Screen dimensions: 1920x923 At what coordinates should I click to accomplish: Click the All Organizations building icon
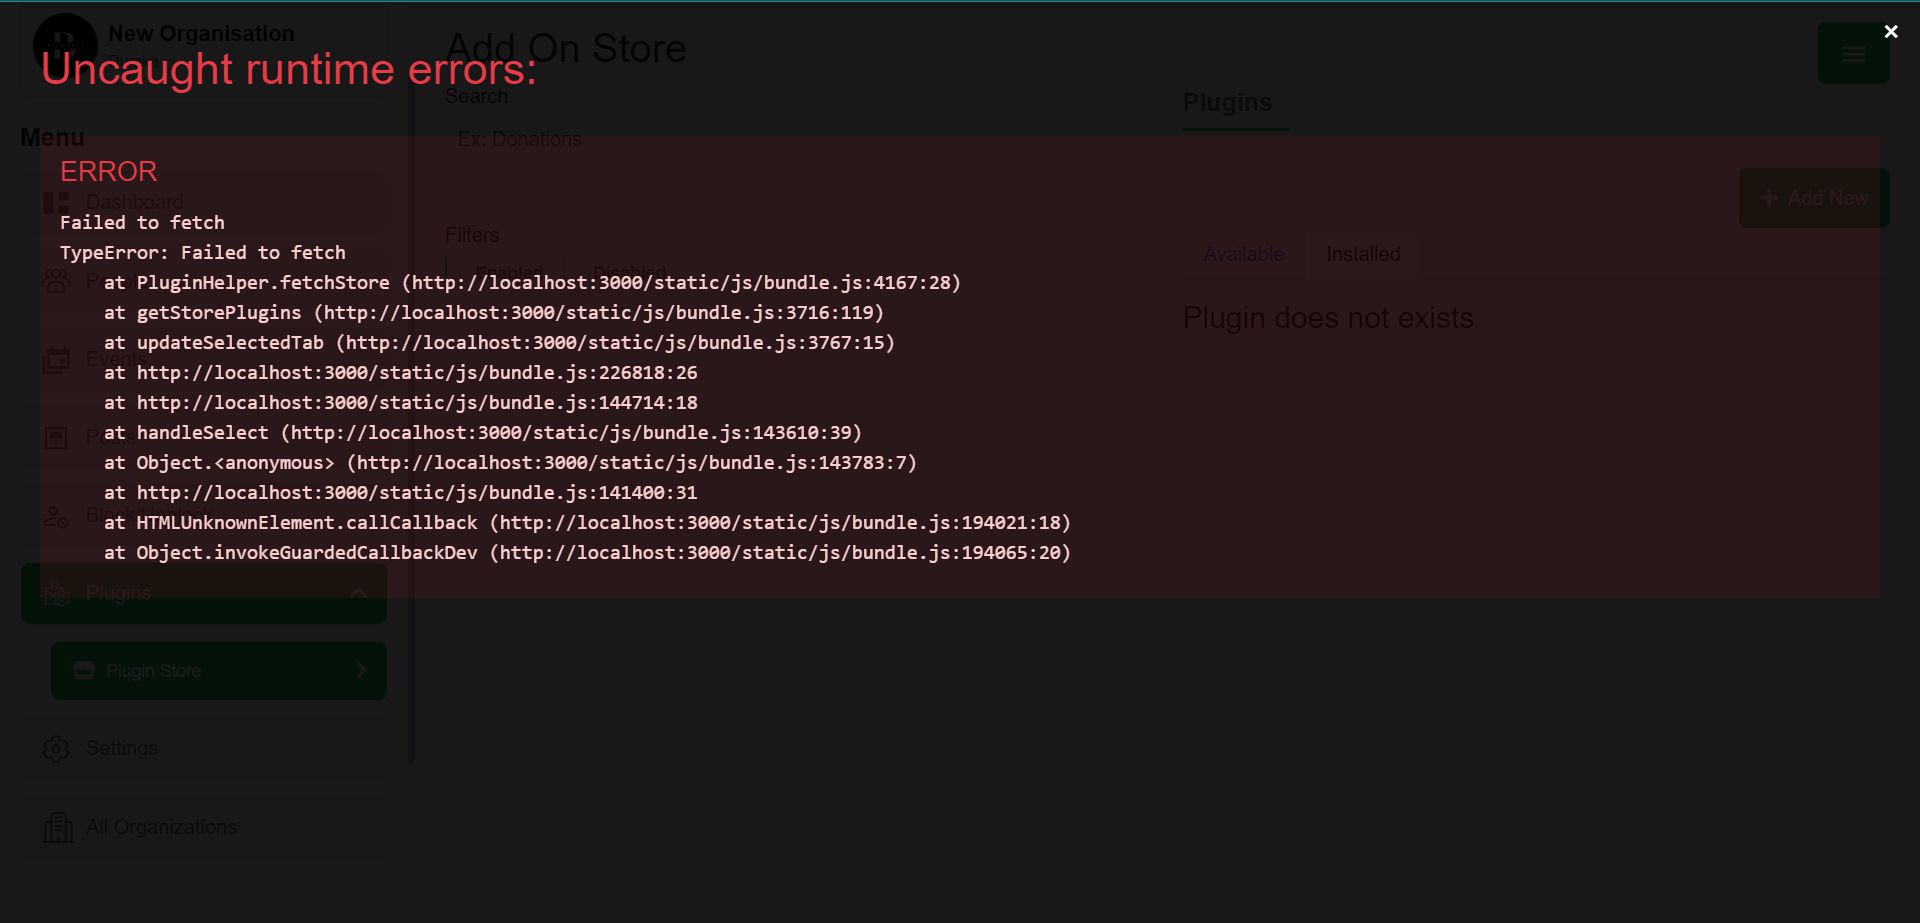[x=59, y=827]
